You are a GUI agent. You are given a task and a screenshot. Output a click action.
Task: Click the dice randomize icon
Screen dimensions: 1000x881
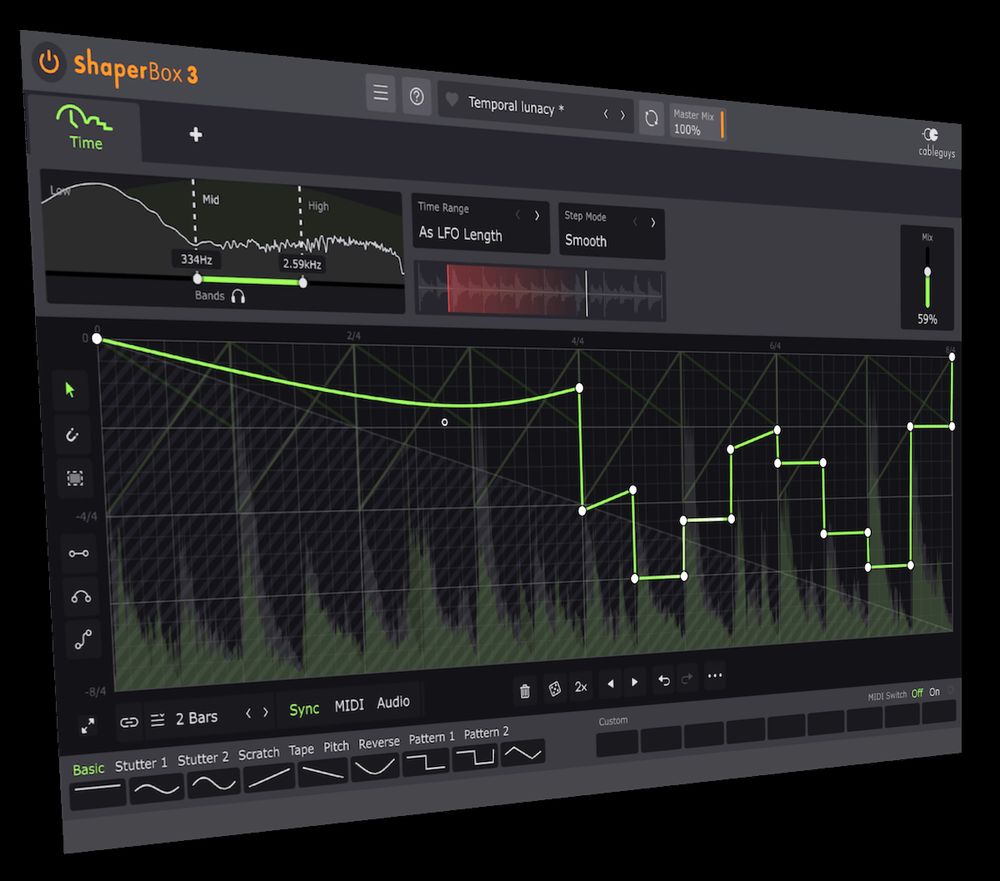[x=553, y=689]
